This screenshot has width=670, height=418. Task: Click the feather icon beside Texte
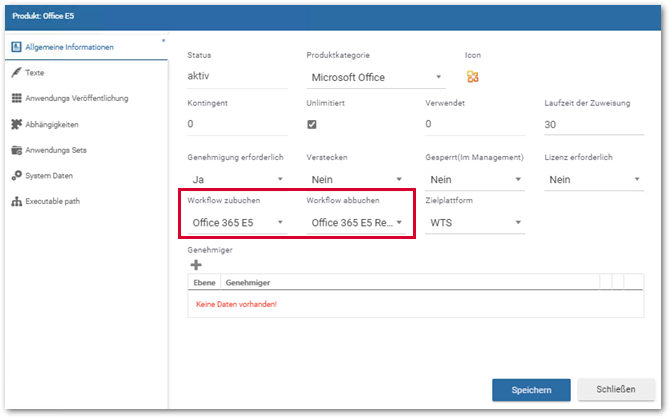16,72
